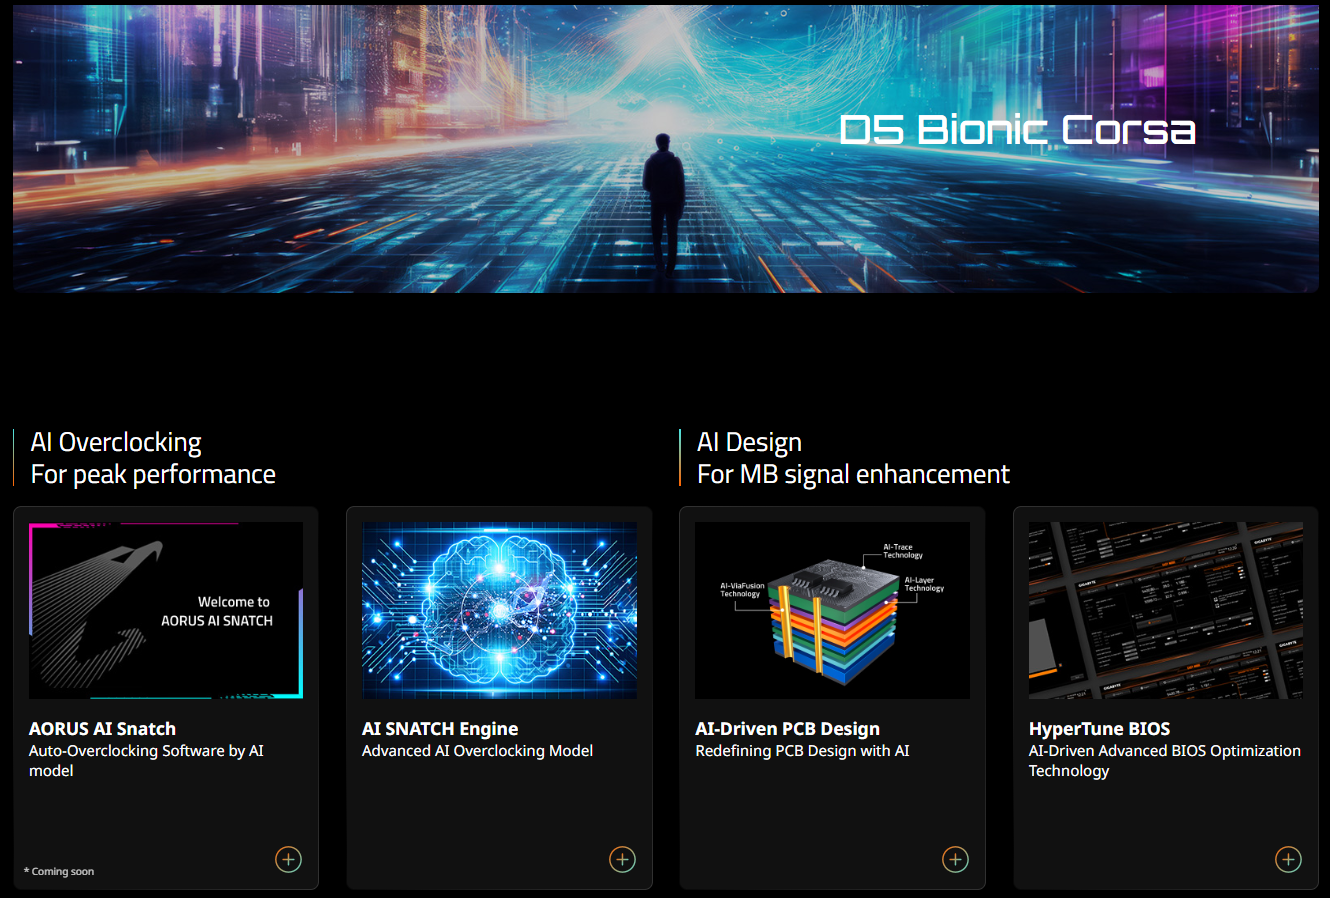Expand the AI-Driven PCB Design plus icon
Viewport: 1330px width, 898px height.
click(955, 859)
